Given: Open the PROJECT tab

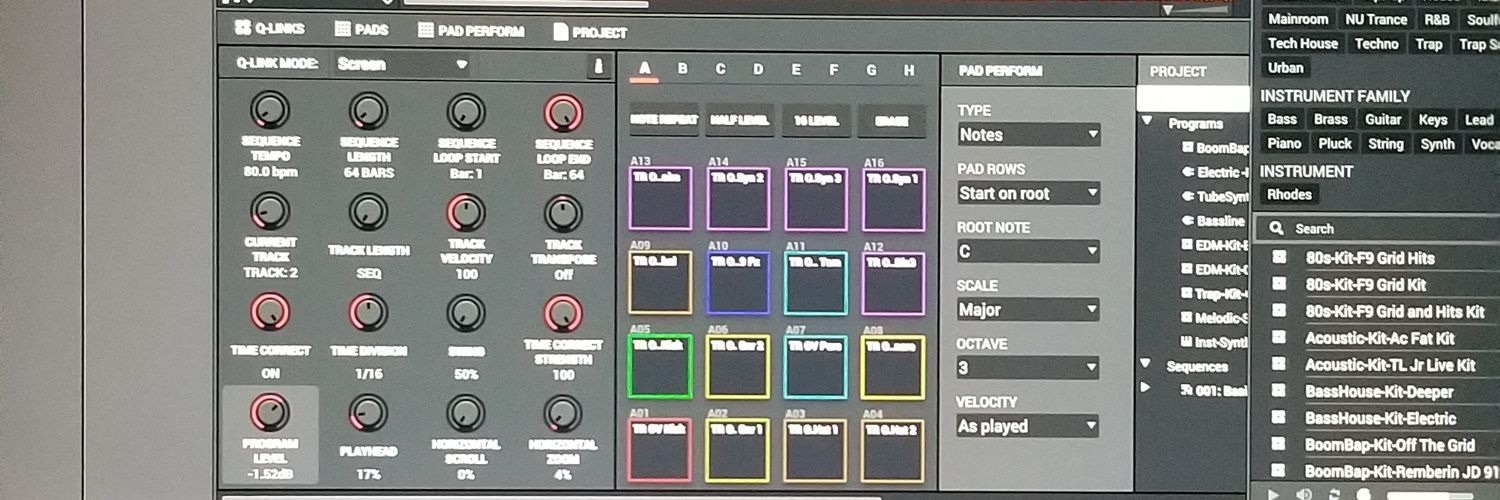Looking at the screenshot, I should pos(590,32).
